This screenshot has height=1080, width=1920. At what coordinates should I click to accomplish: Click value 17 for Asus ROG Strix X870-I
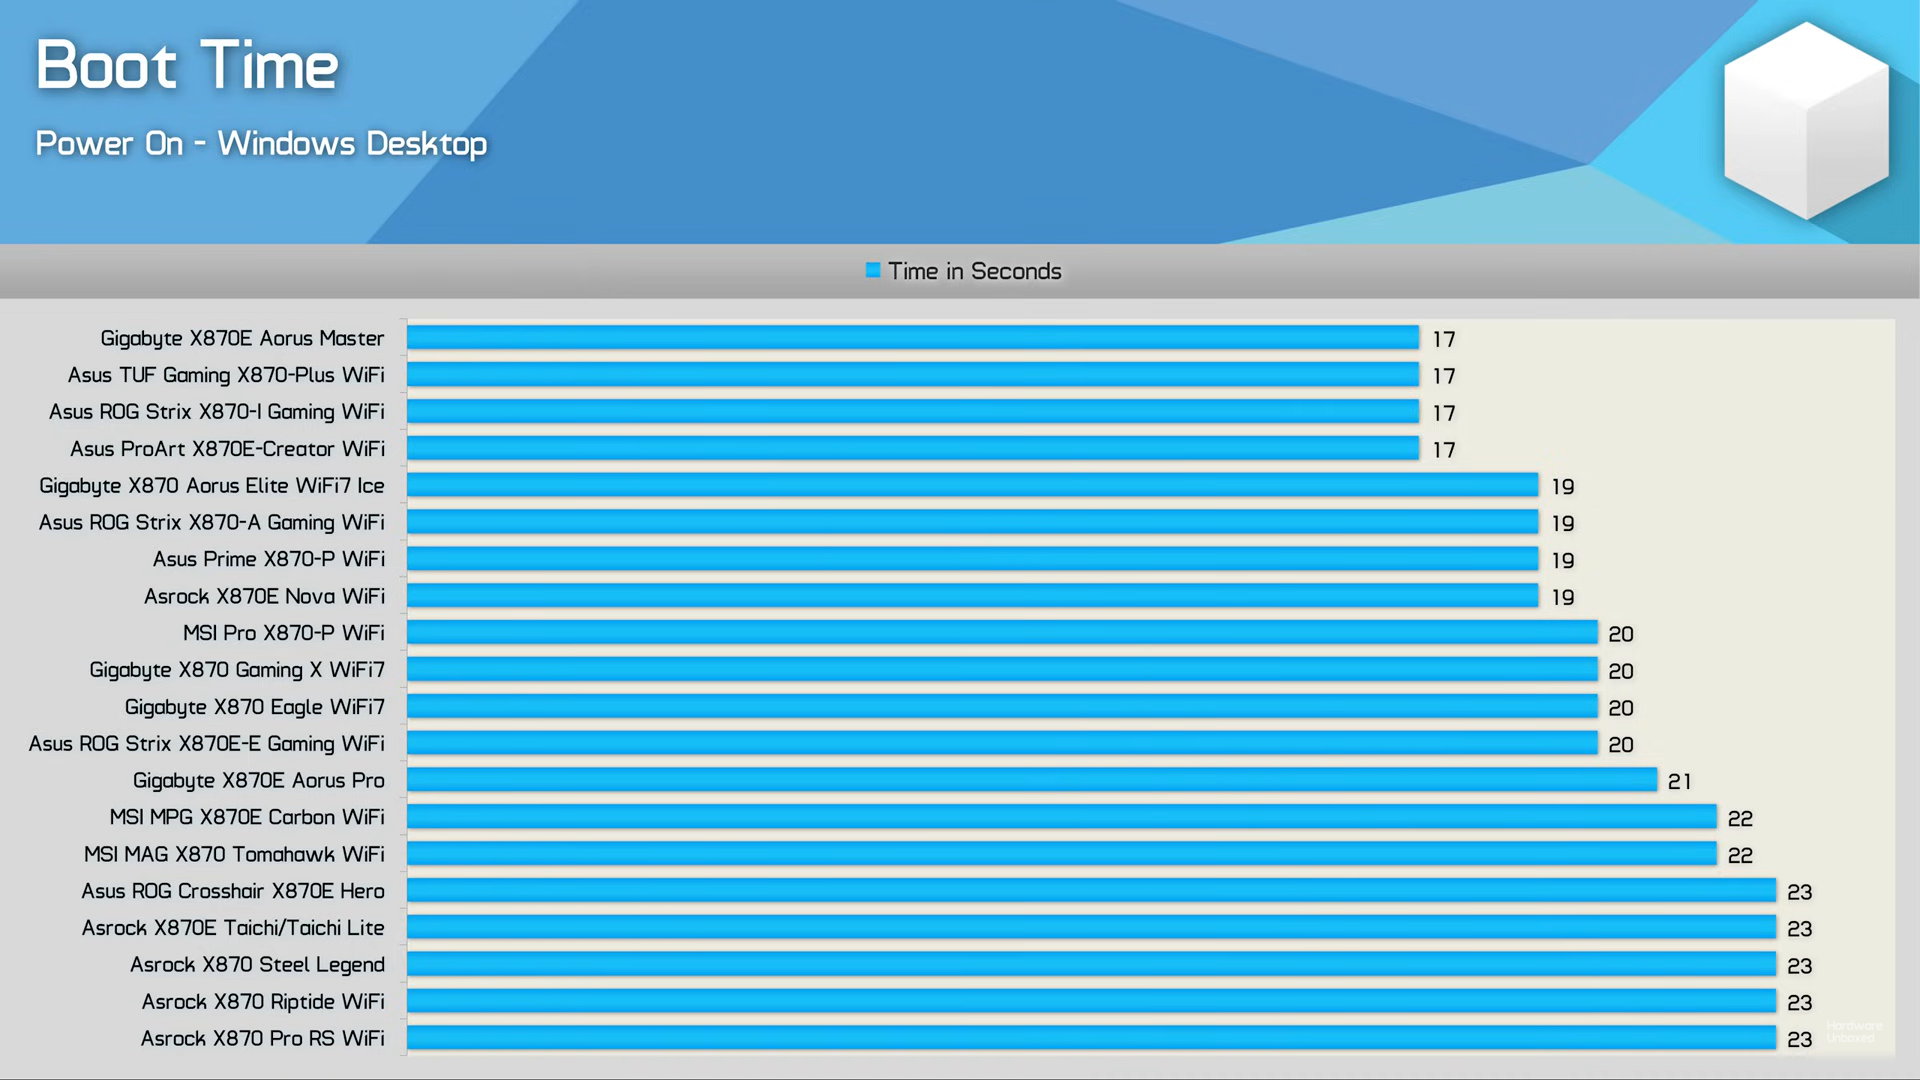[1443, 413]
